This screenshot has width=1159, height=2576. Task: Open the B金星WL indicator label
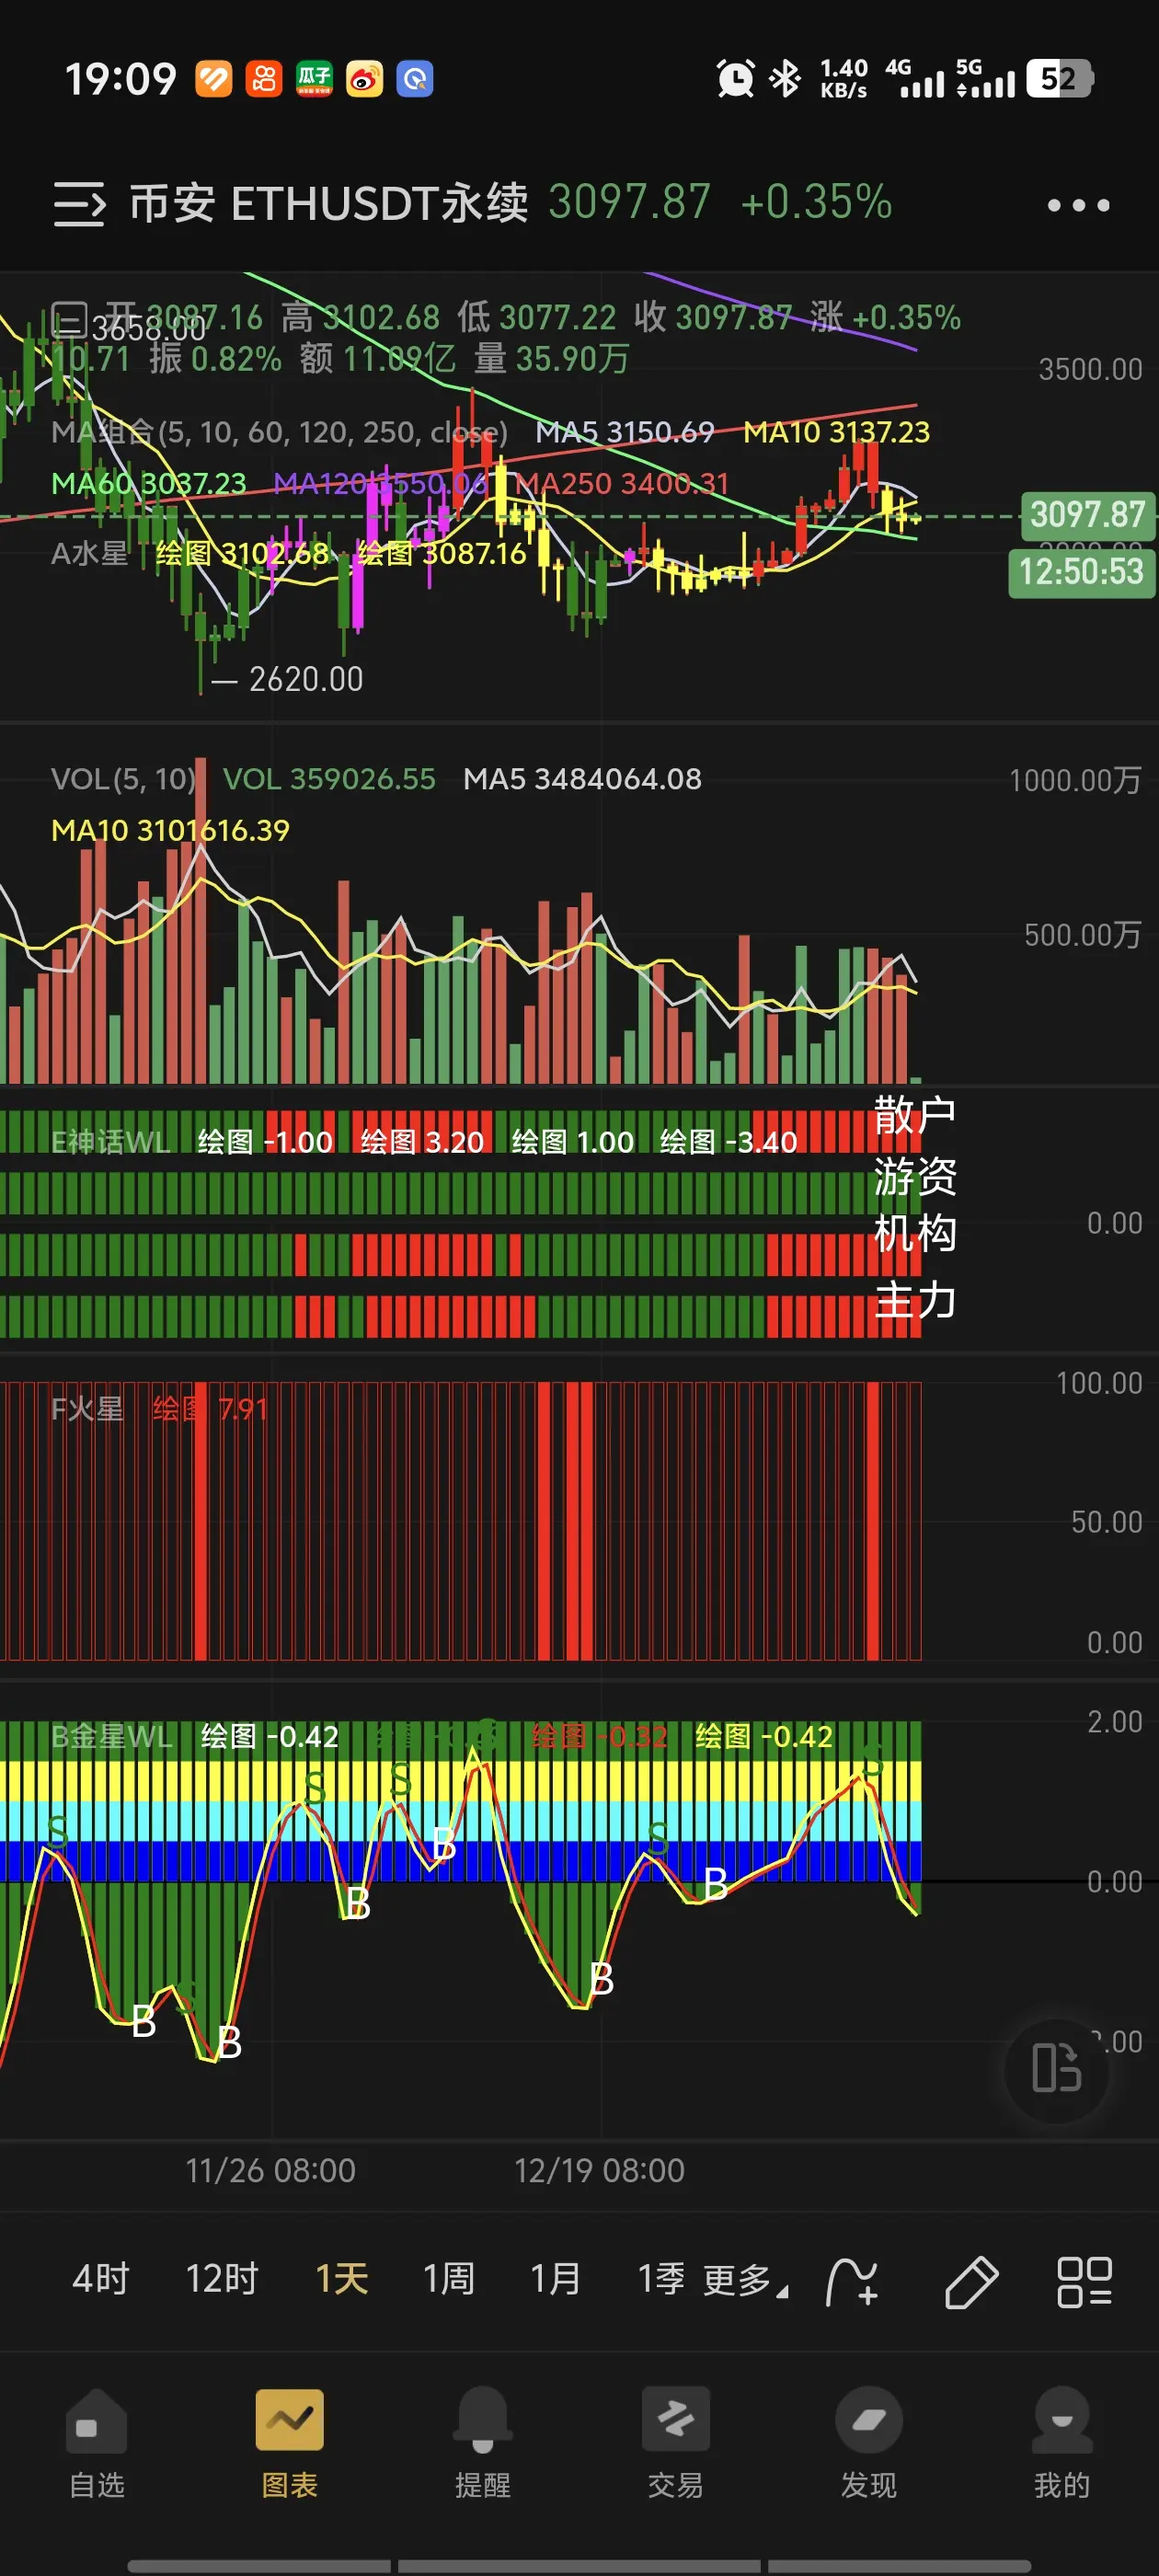click(111, 1737)
